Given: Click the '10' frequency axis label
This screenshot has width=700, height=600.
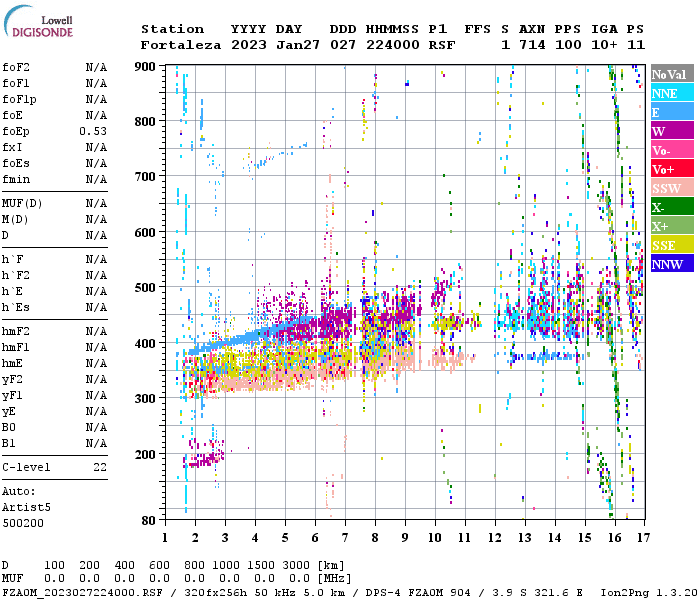Looking at the screenshot, I should pos(435,538).
